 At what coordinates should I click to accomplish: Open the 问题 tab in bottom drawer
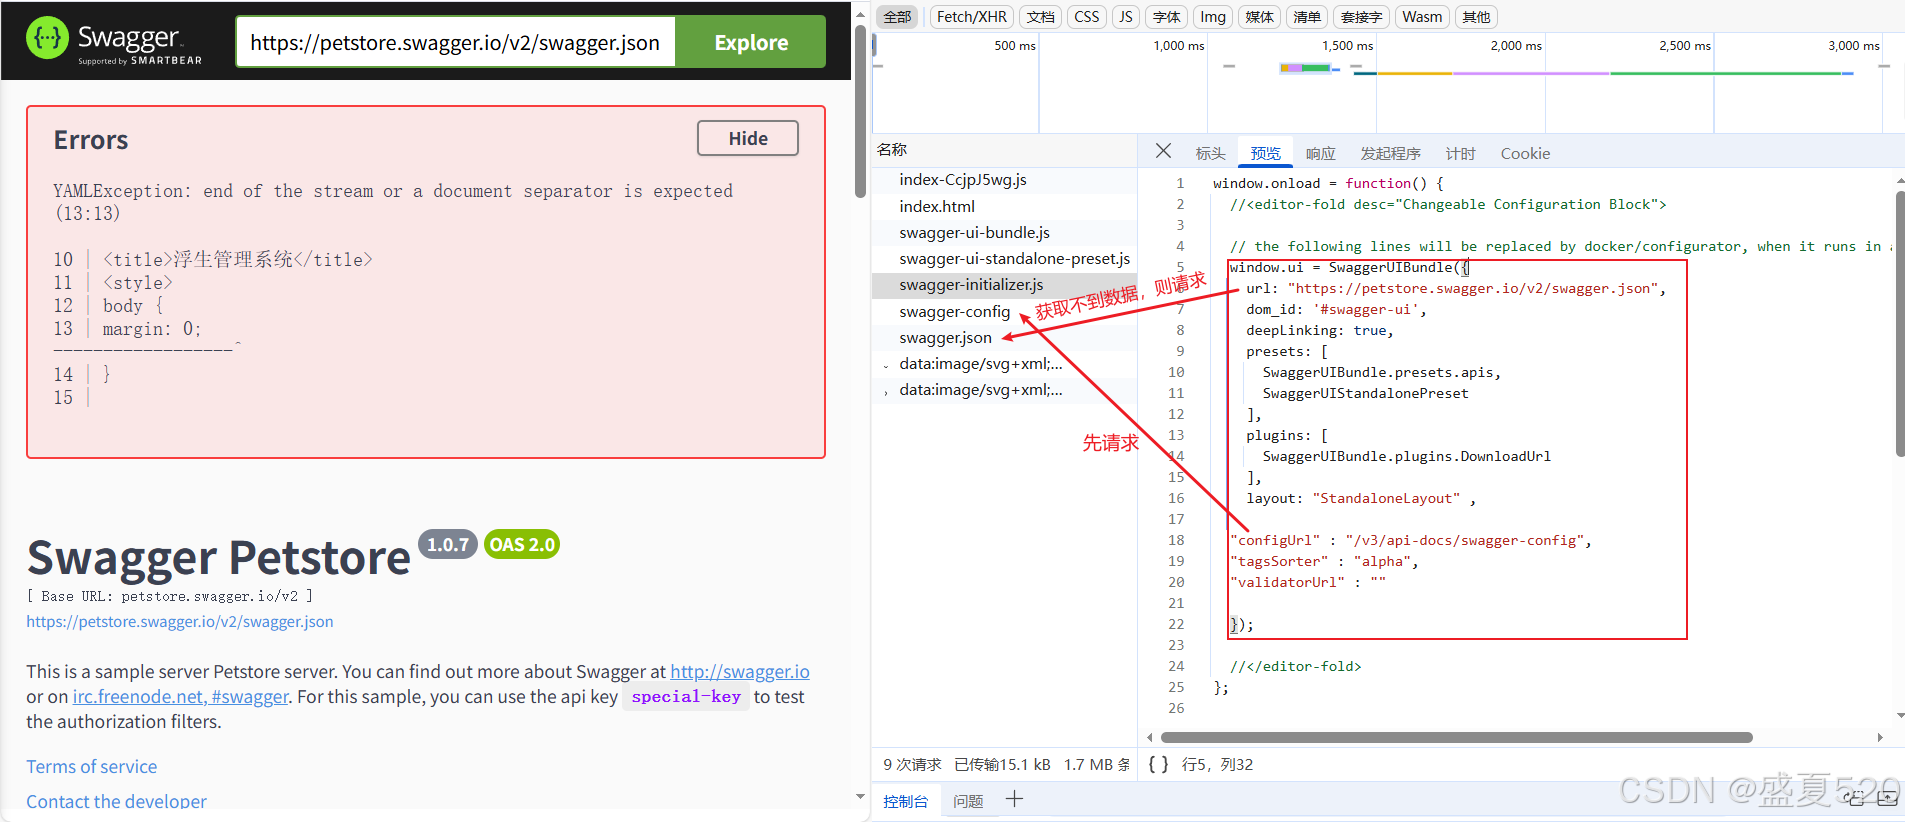(967, 801)
